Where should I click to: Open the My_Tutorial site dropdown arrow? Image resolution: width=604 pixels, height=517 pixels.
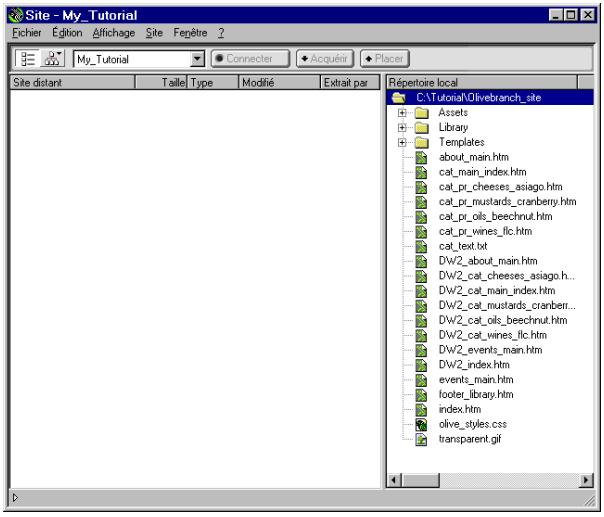(197, 59)
